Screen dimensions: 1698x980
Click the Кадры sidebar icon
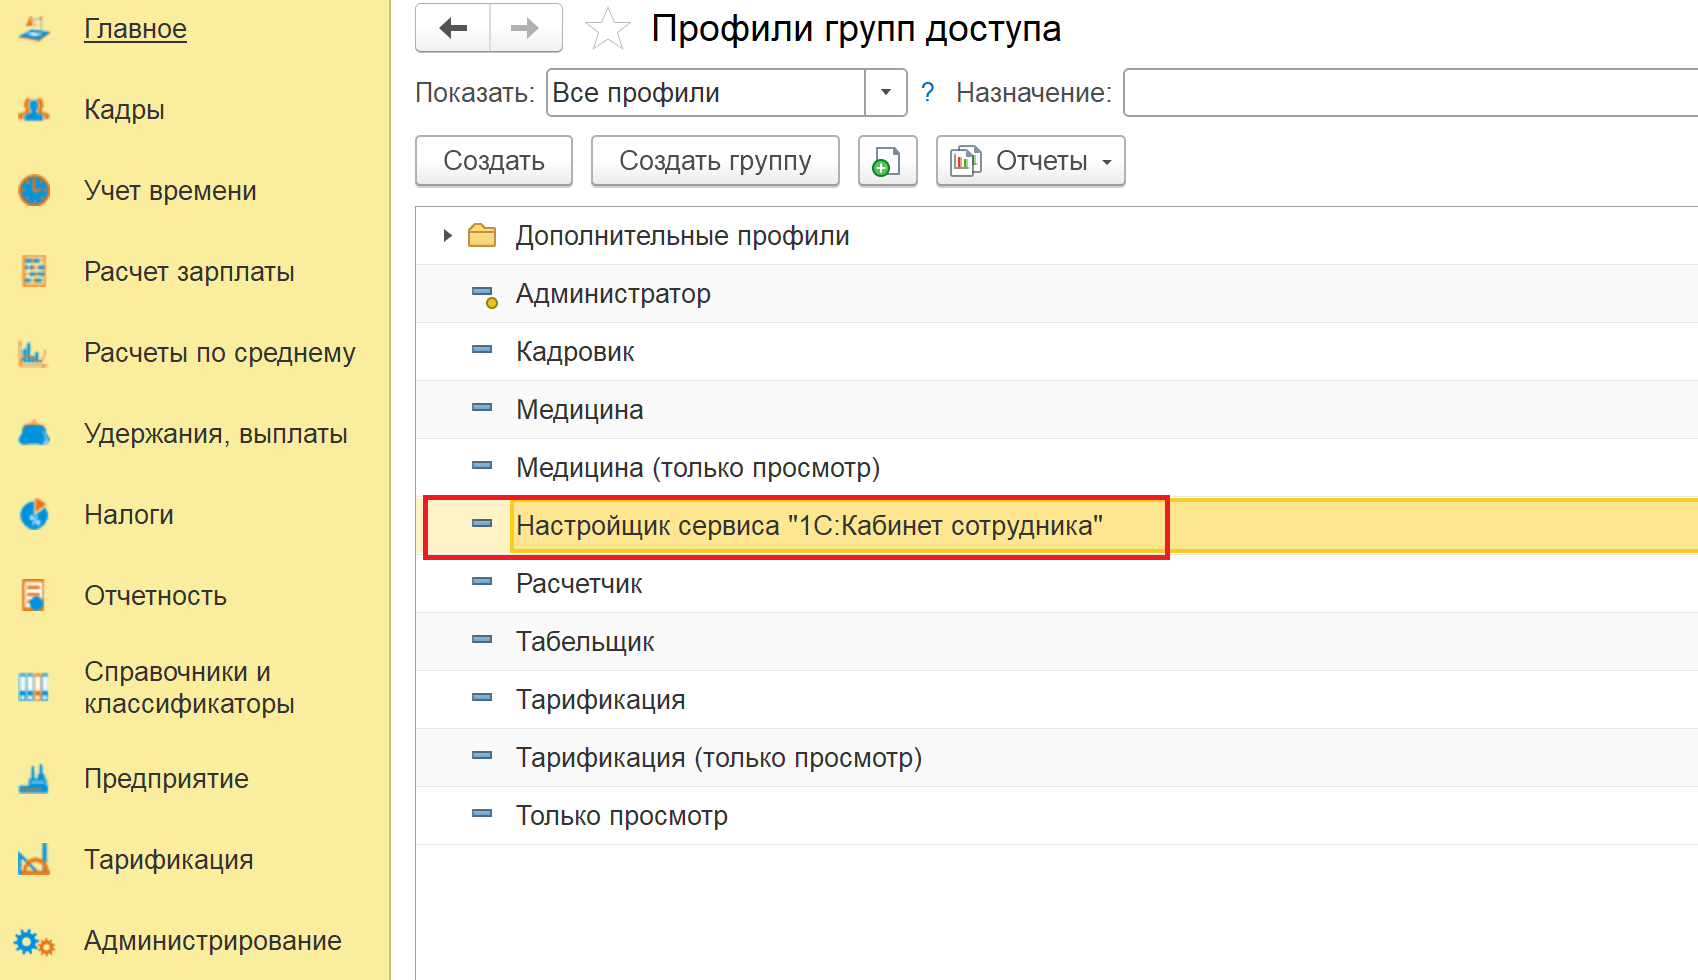(x=34, y=110)
